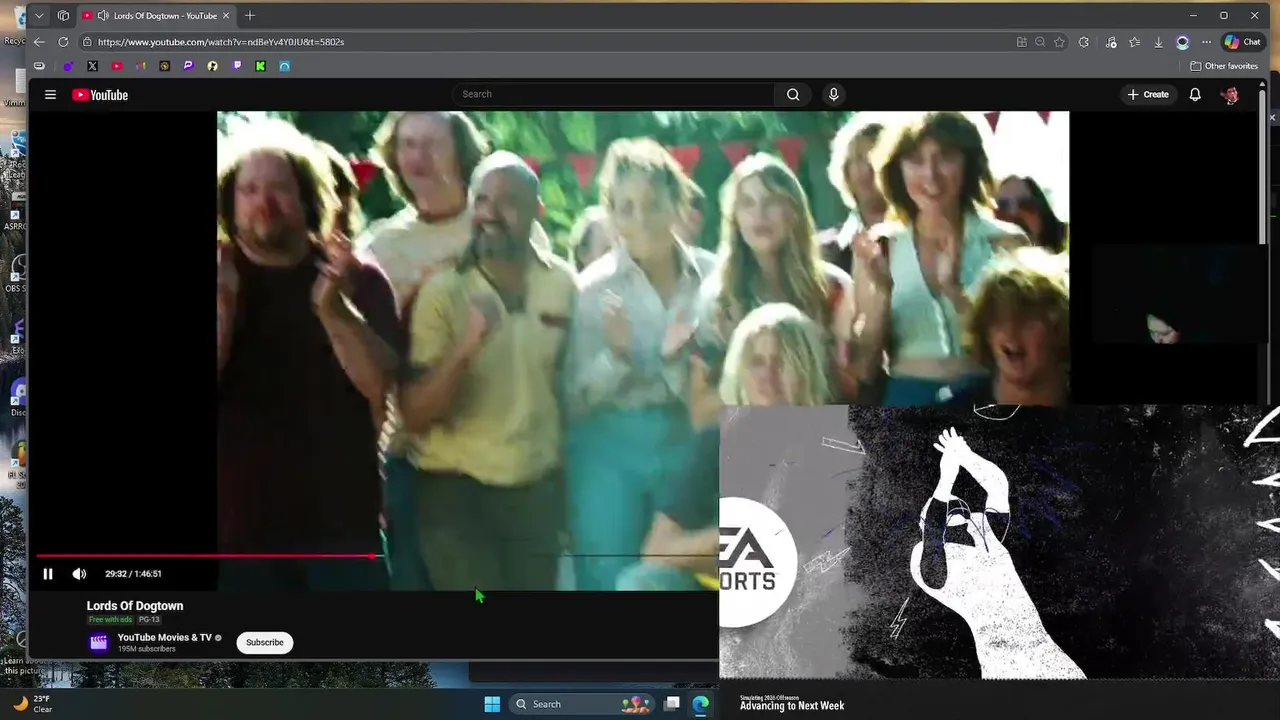Click the YouTube search magnifier button
The image size is (1280, 720).
pos(793,94)
